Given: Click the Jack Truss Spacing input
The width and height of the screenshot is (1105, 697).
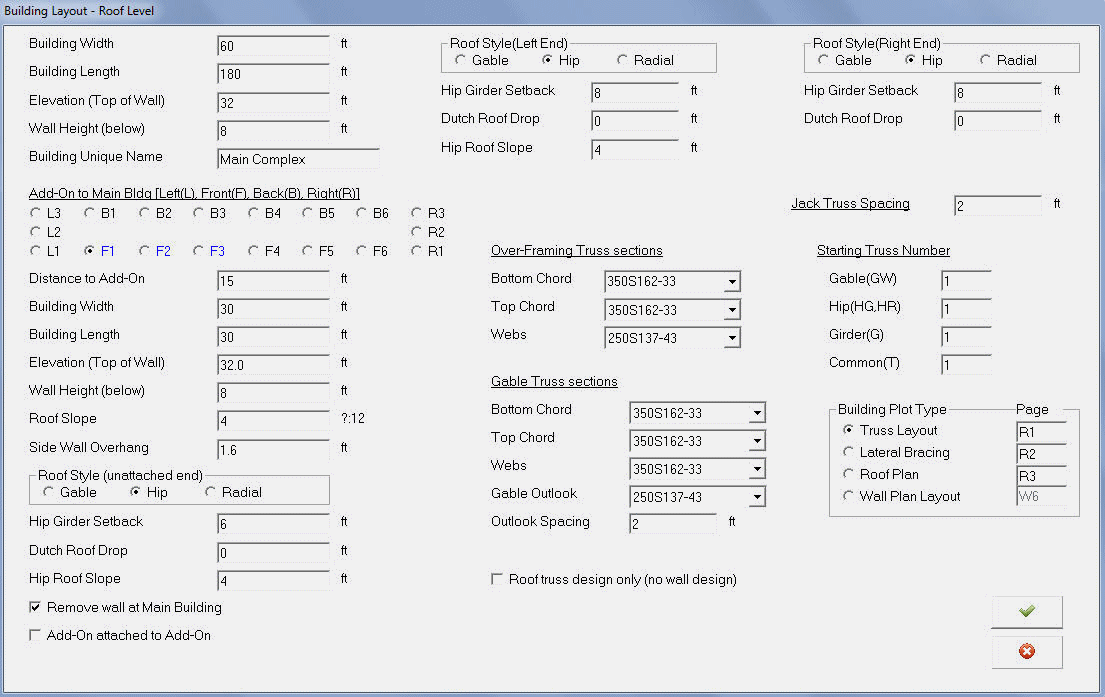Looking at the screenshot, I should coord(996,205).
